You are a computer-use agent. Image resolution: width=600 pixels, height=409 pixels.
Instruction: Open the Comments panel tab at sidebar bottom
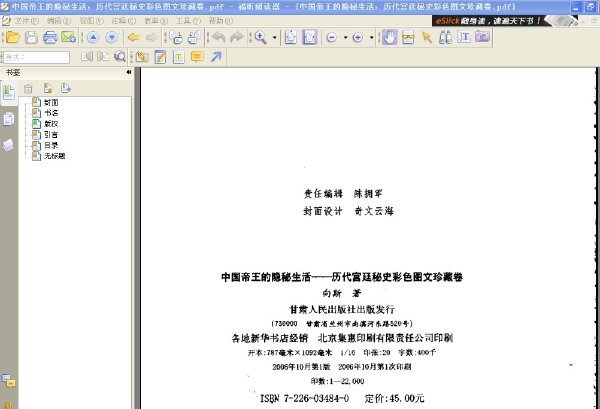coord(8,380)
